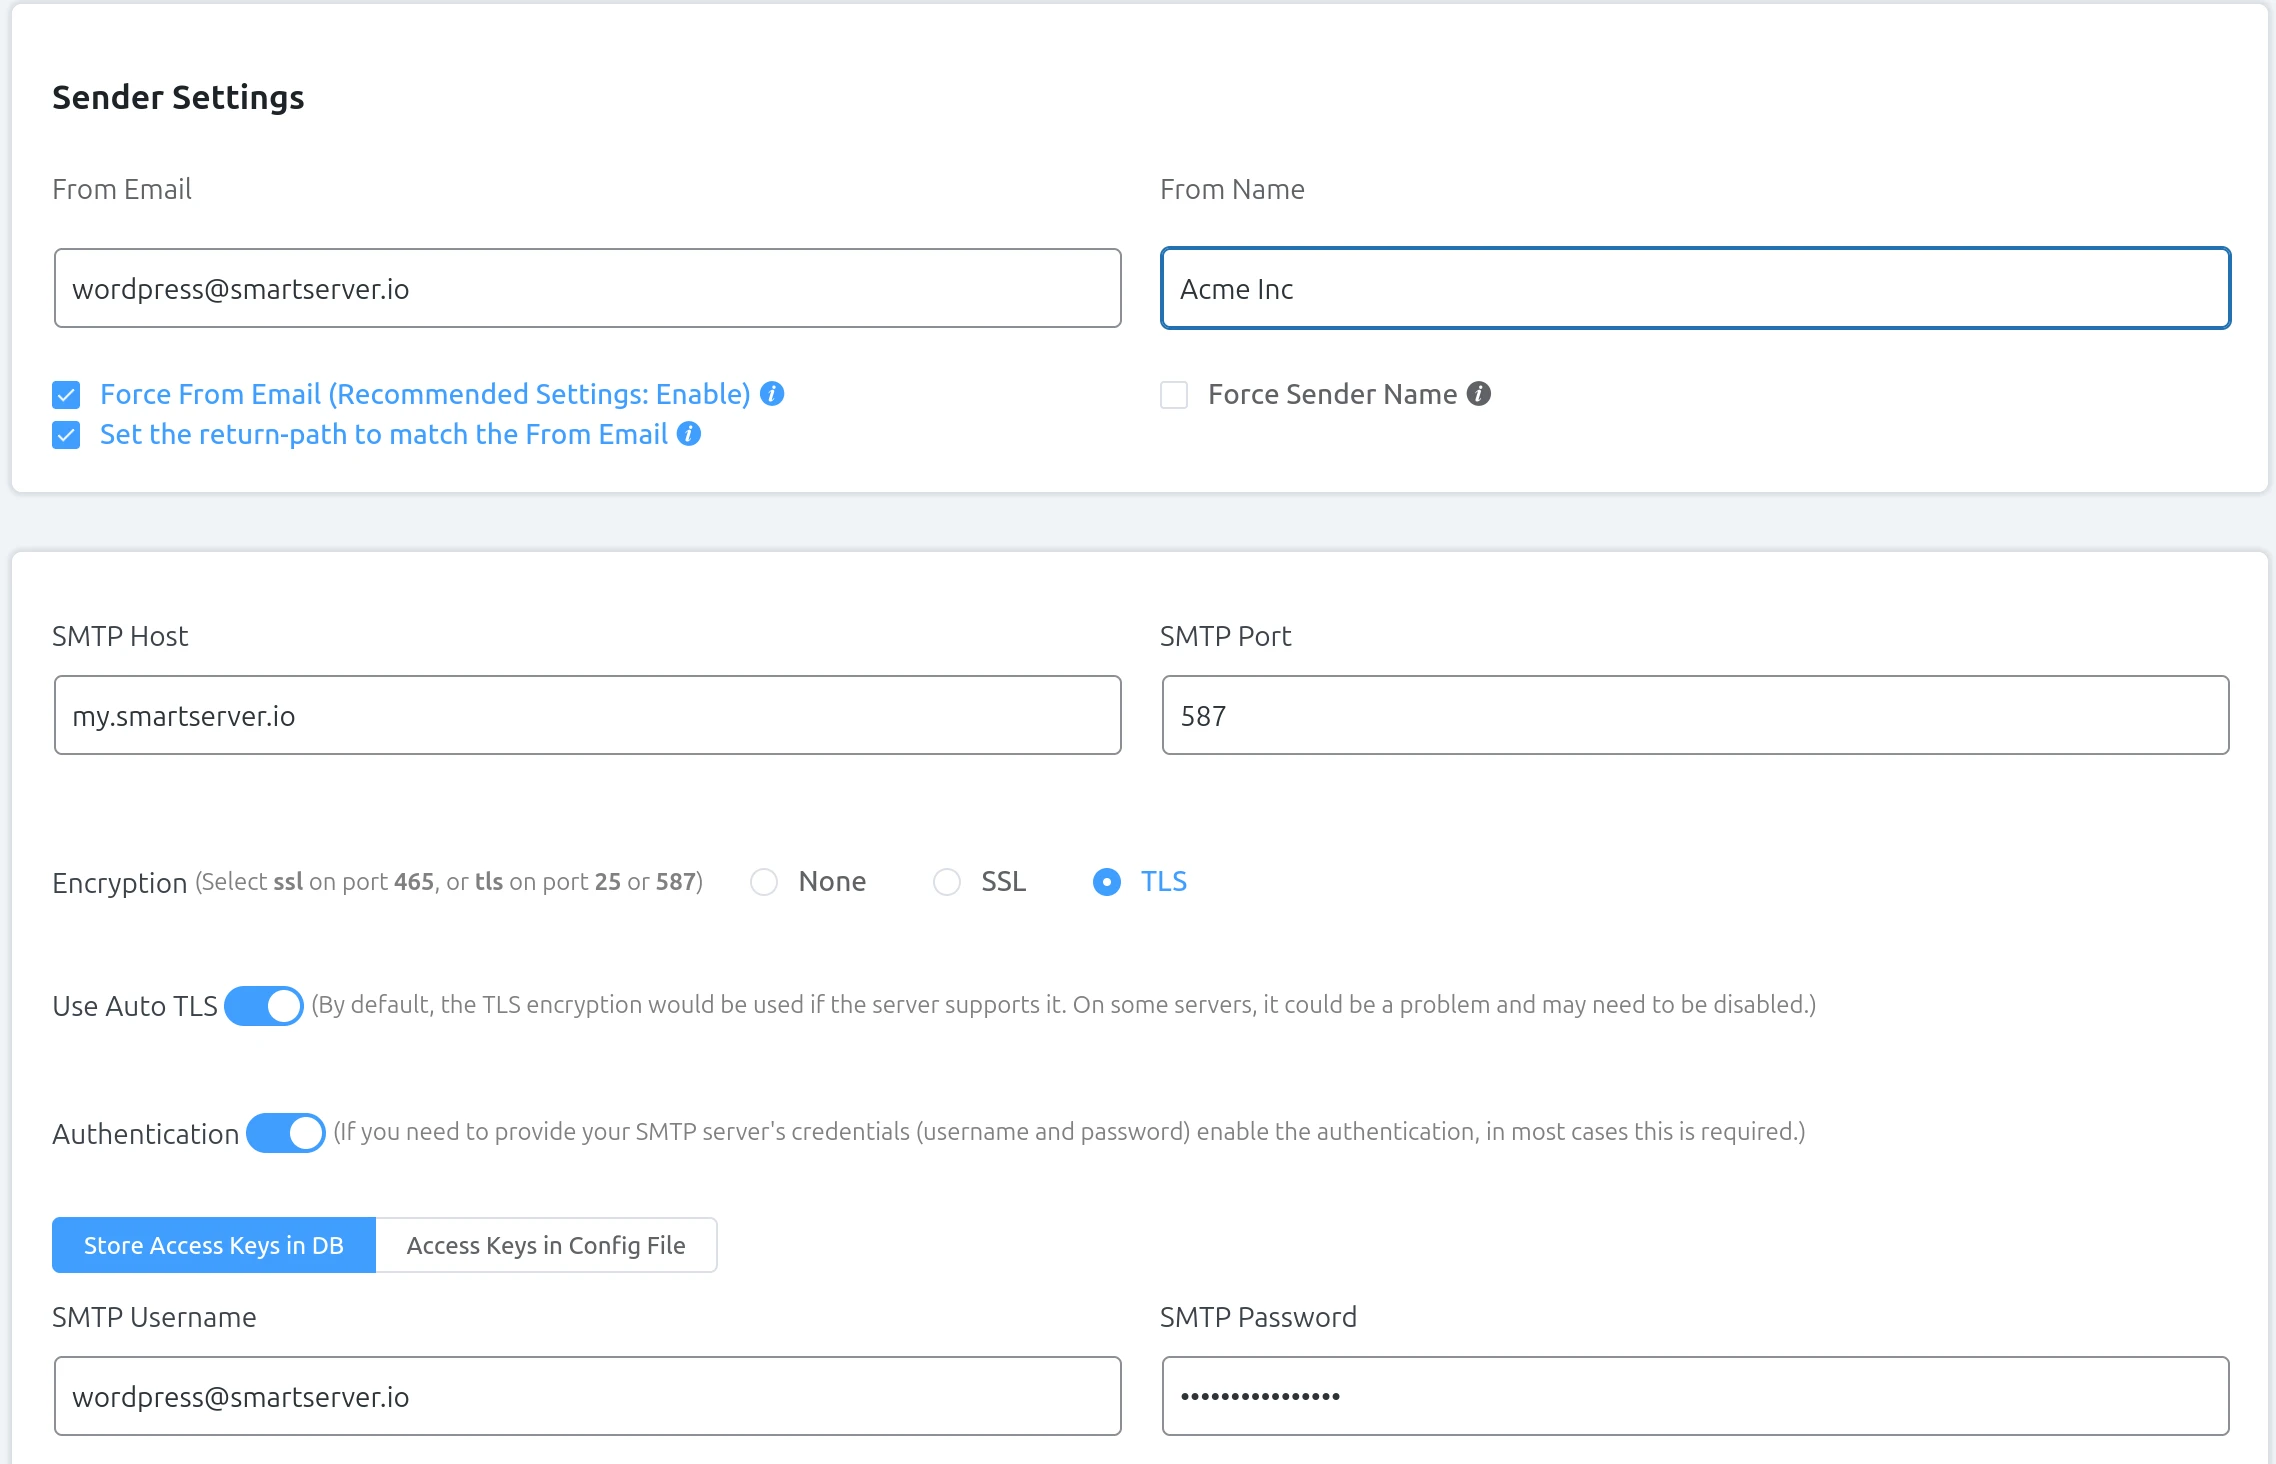Open the Force Sender Name info tooltip
This screenshot has height=1464, width=2276.
1481,394
